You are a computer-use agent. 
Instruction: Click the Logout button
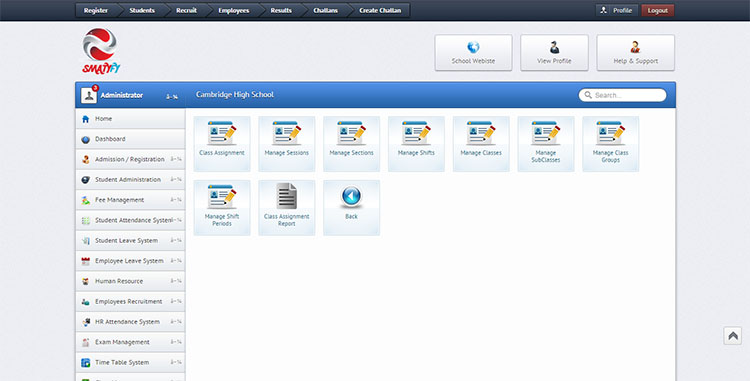658,11
